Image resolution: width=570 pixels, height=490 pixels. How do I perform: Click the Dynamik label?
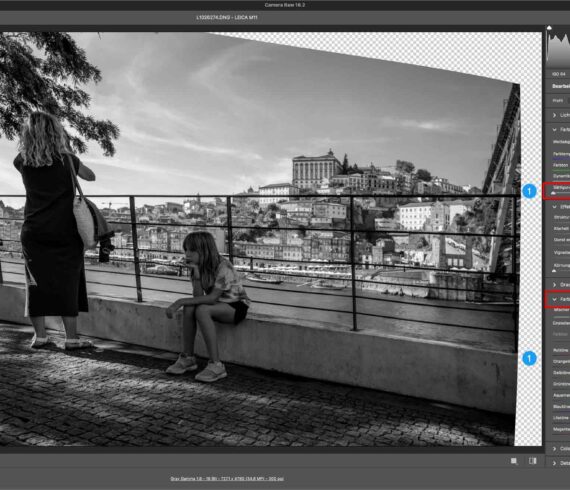coord(561,176)
